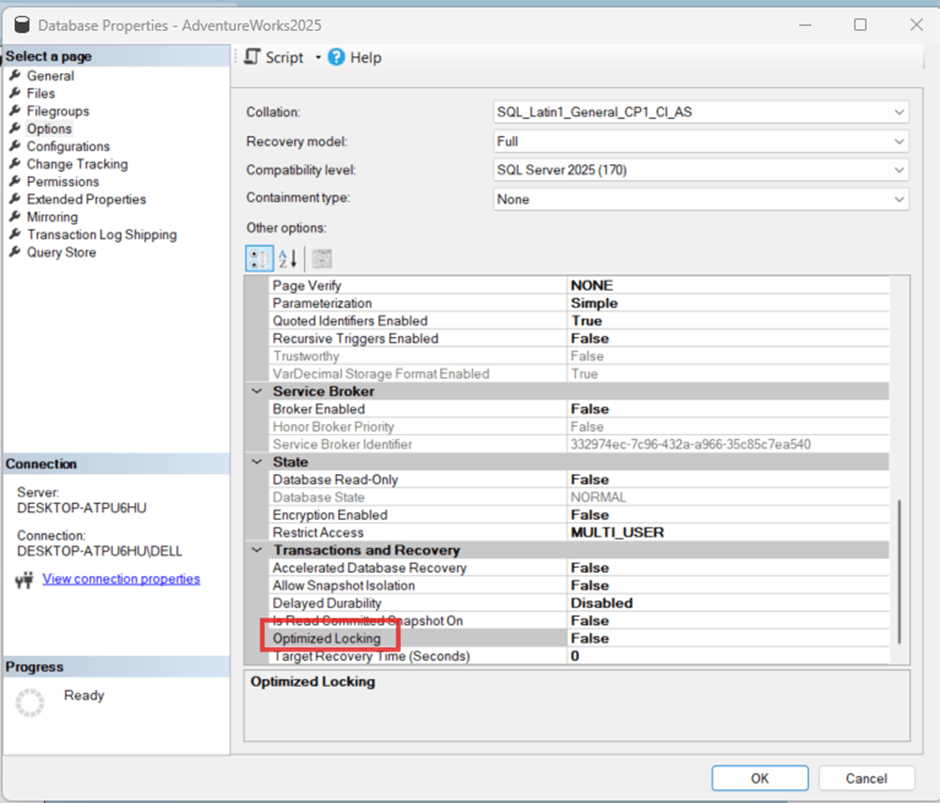The height and width of the screenshot is (803, 940).
Task: Click the Cancel button
Action: coord(866,778)
